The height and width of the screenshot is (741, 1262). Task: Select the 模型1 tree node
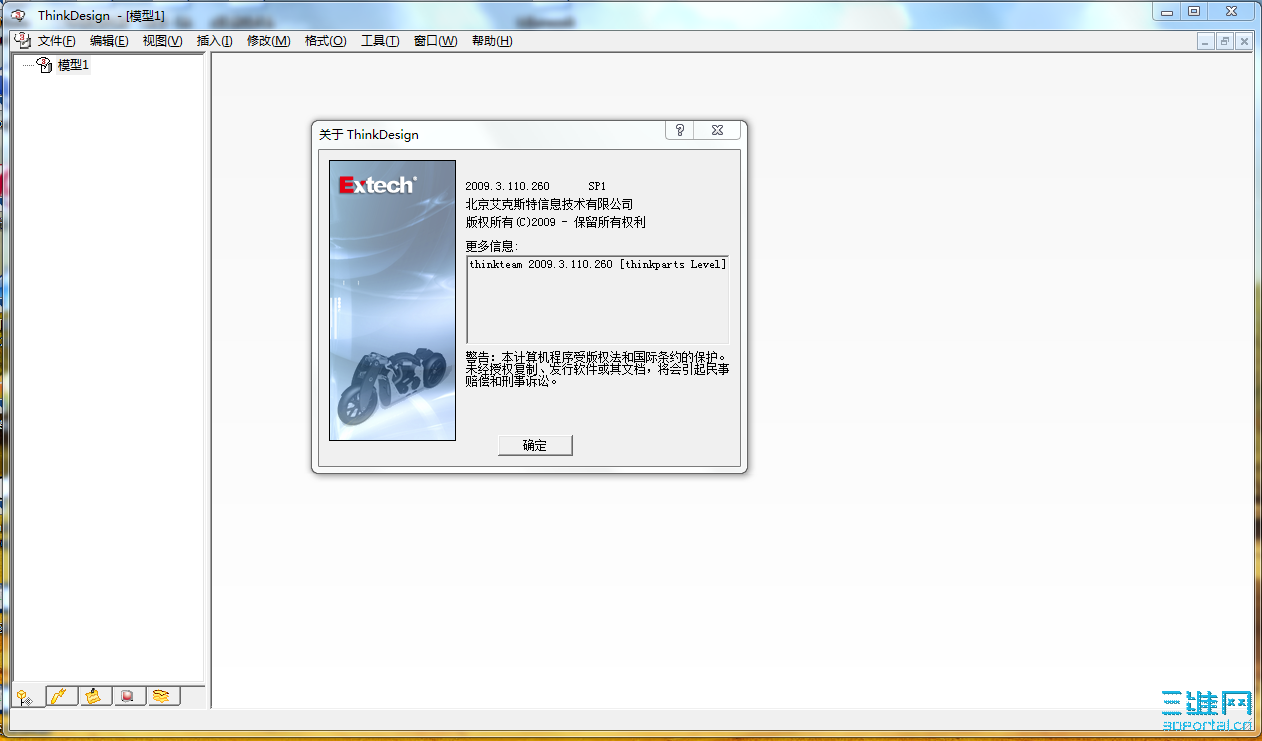[x=73, y=65]
